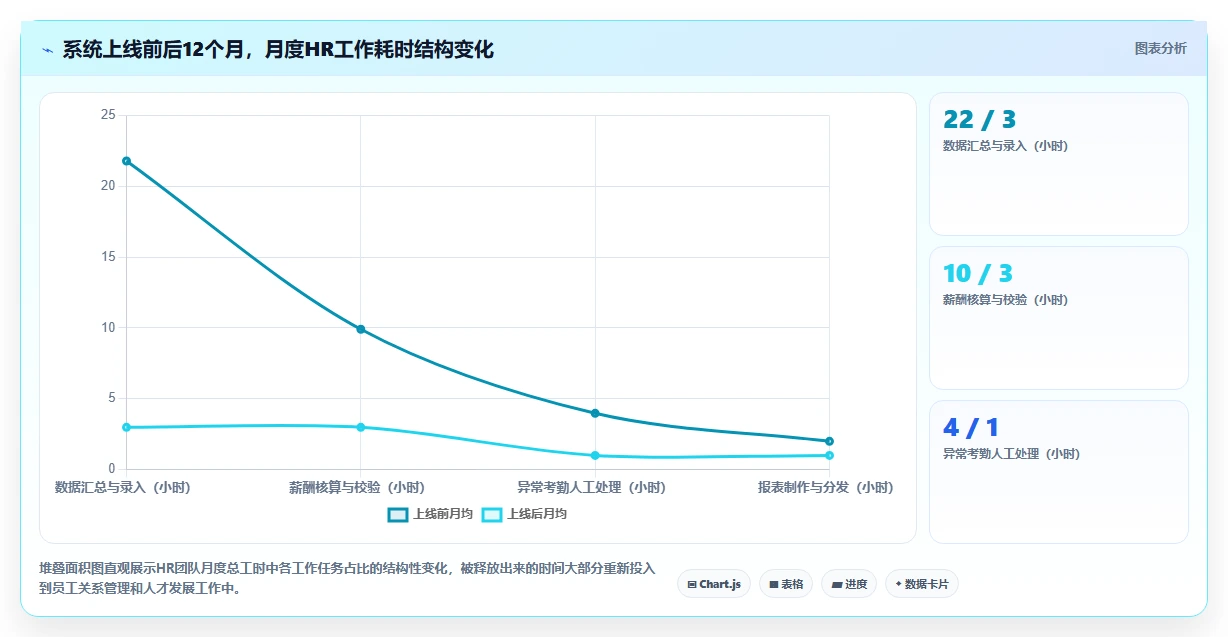Click the 图表分析 label in header
The image size is (1228, 637).
1160,48
